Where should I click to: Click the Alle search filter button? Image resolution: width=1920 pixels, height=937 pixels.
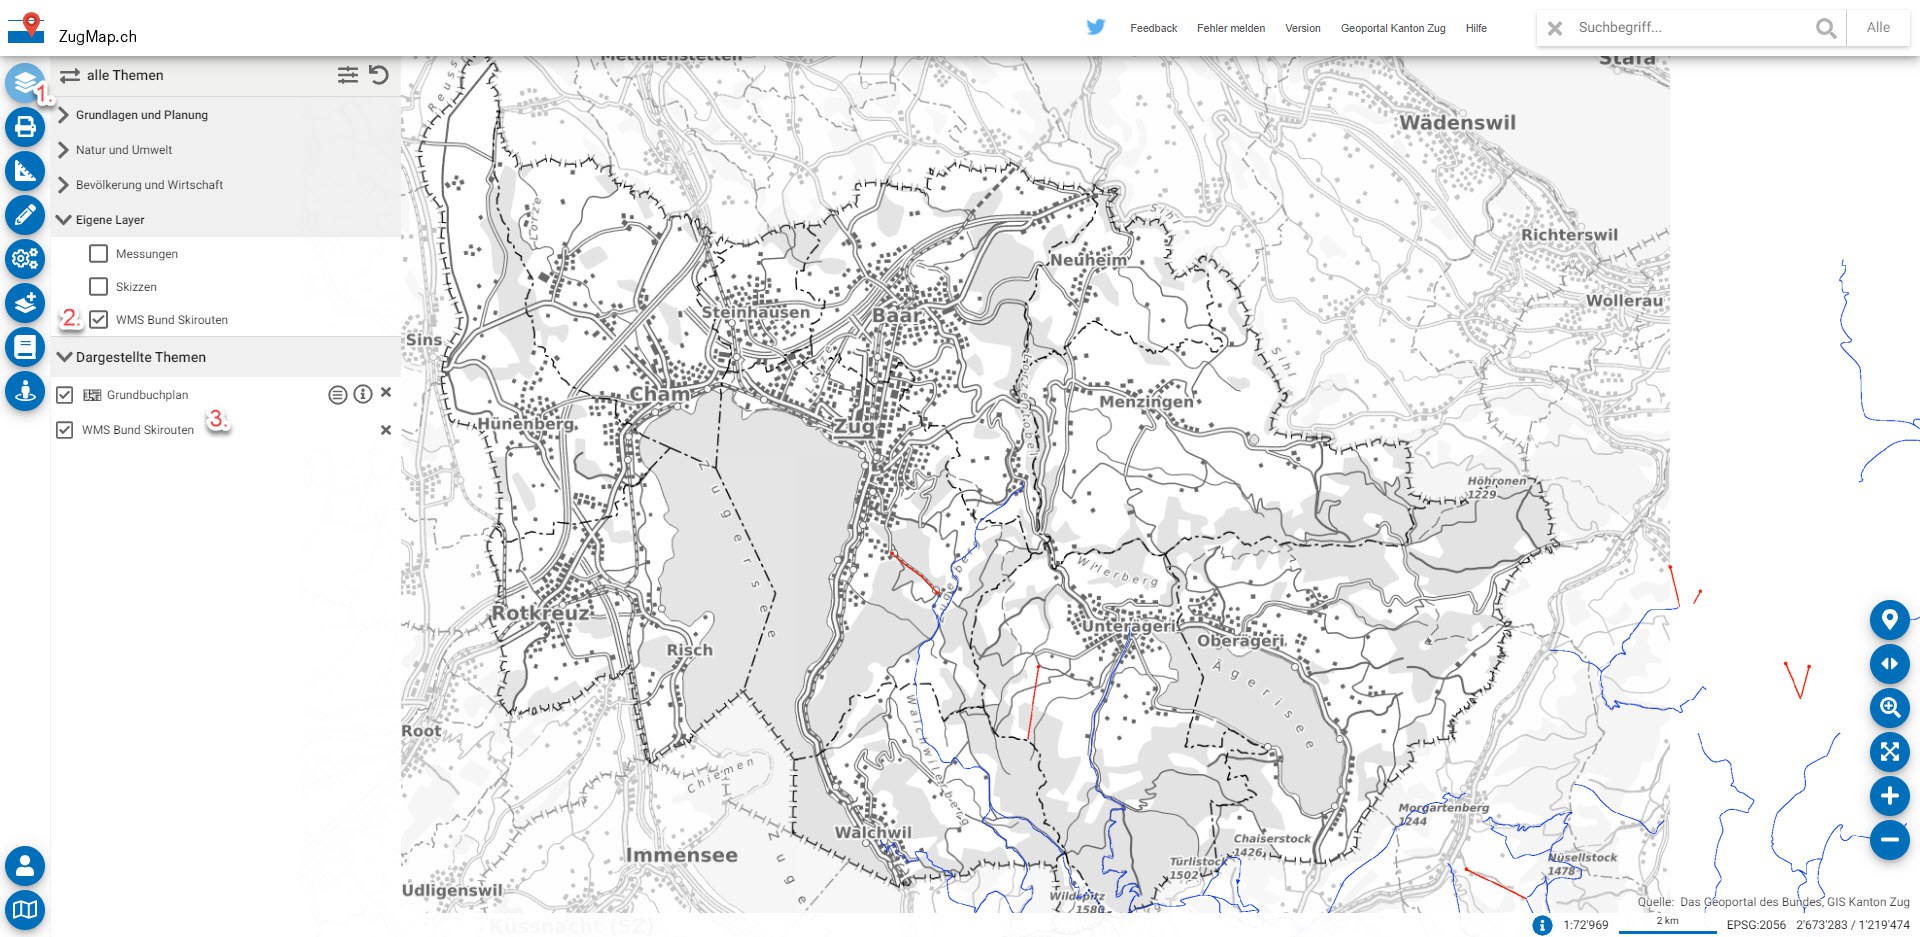1878,28
